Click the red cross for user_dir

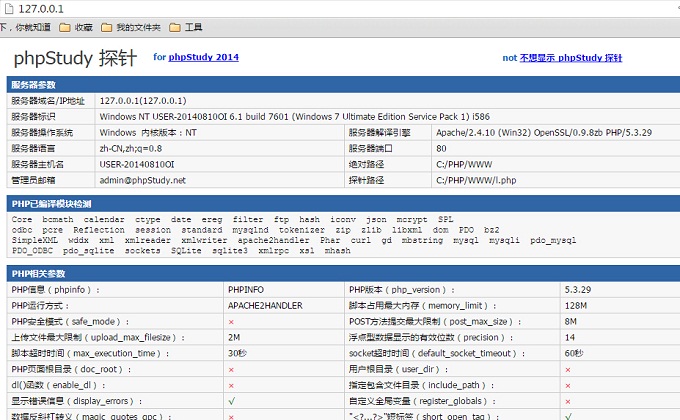(x=568, y=370)
